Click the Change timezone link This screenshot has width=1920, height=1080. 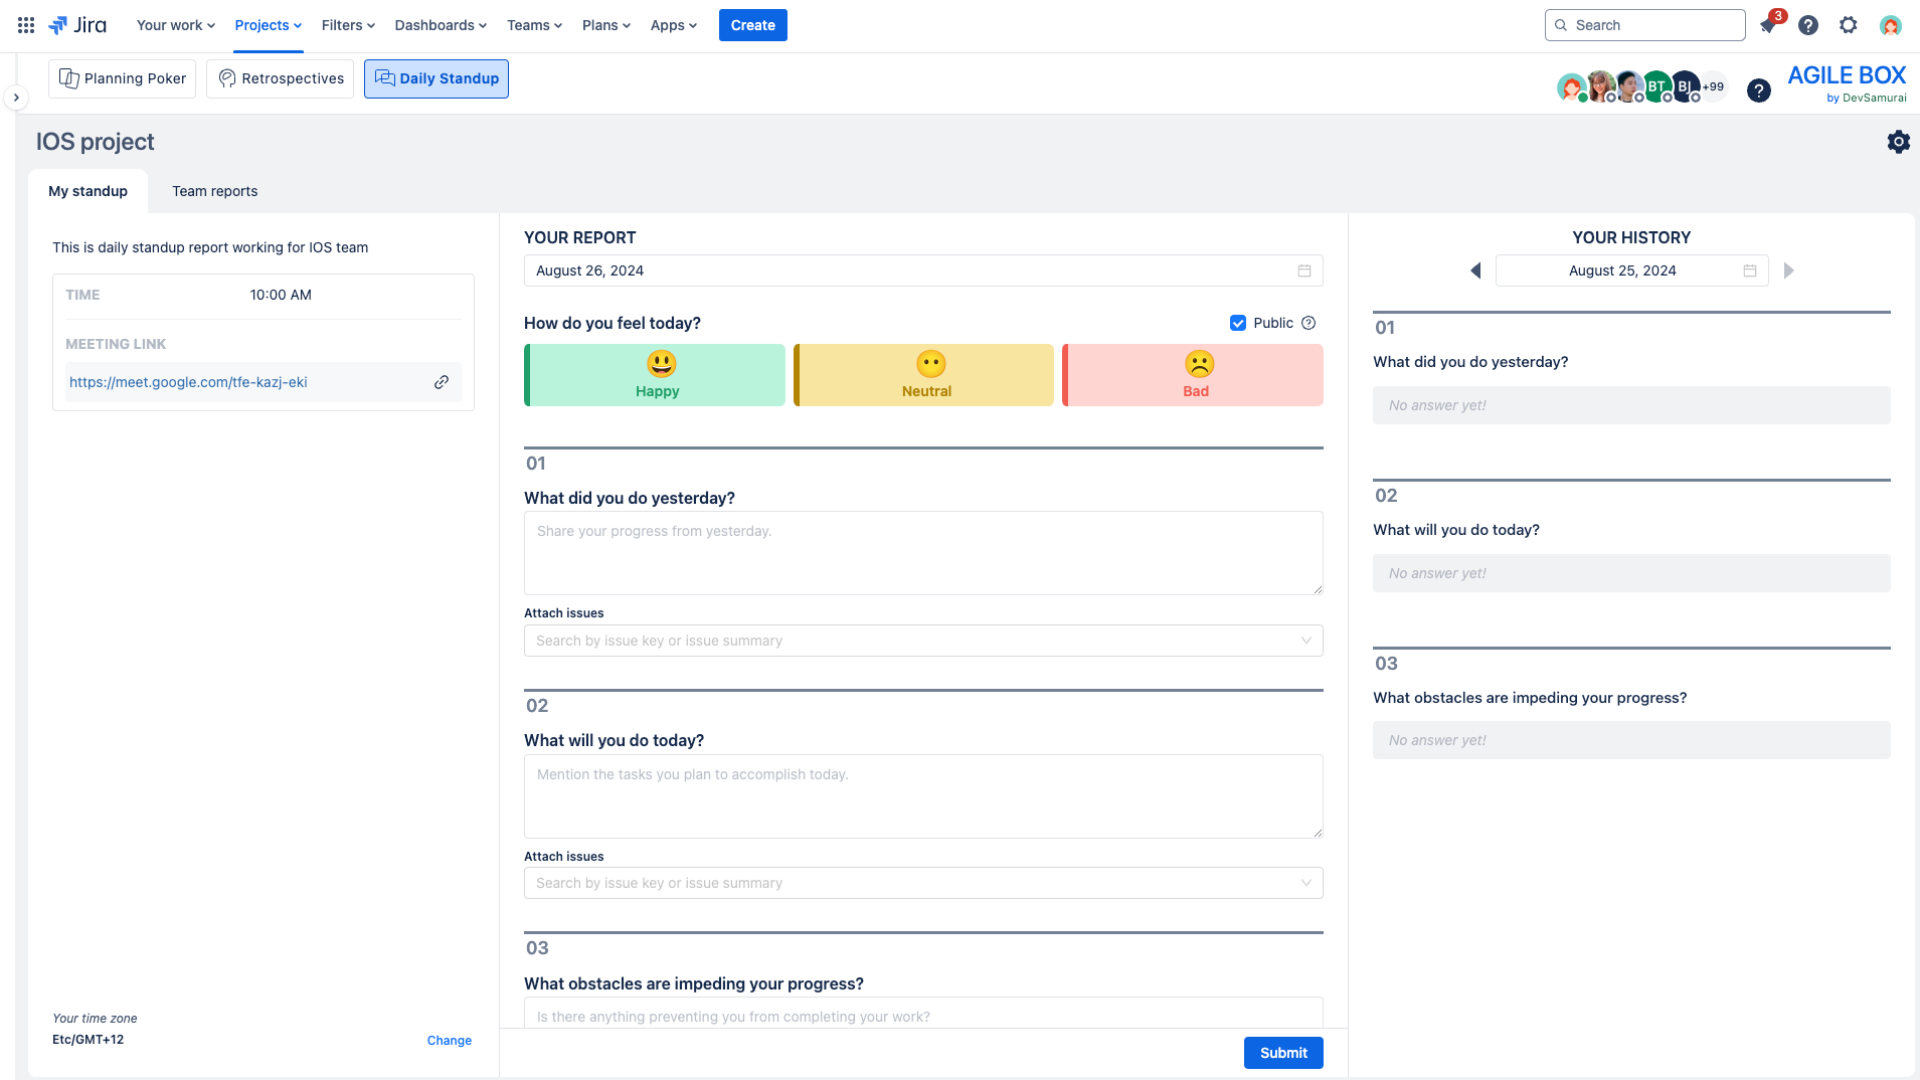point(448,1039)
